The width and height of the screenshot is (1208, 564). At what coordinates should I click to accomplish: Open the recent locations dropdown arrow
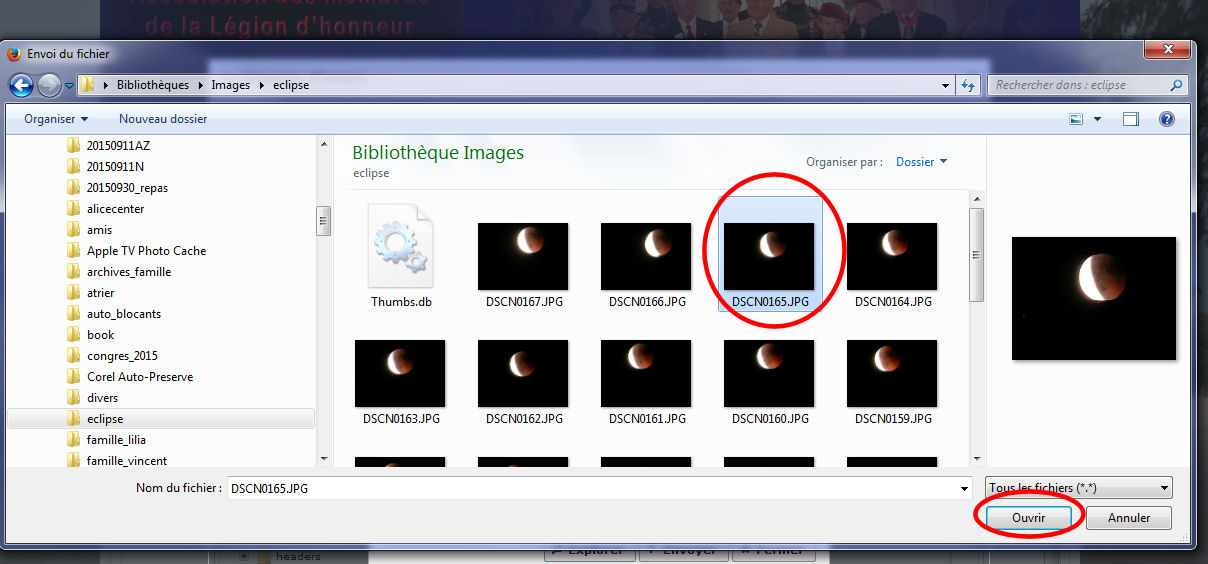[x=69, y=86]
